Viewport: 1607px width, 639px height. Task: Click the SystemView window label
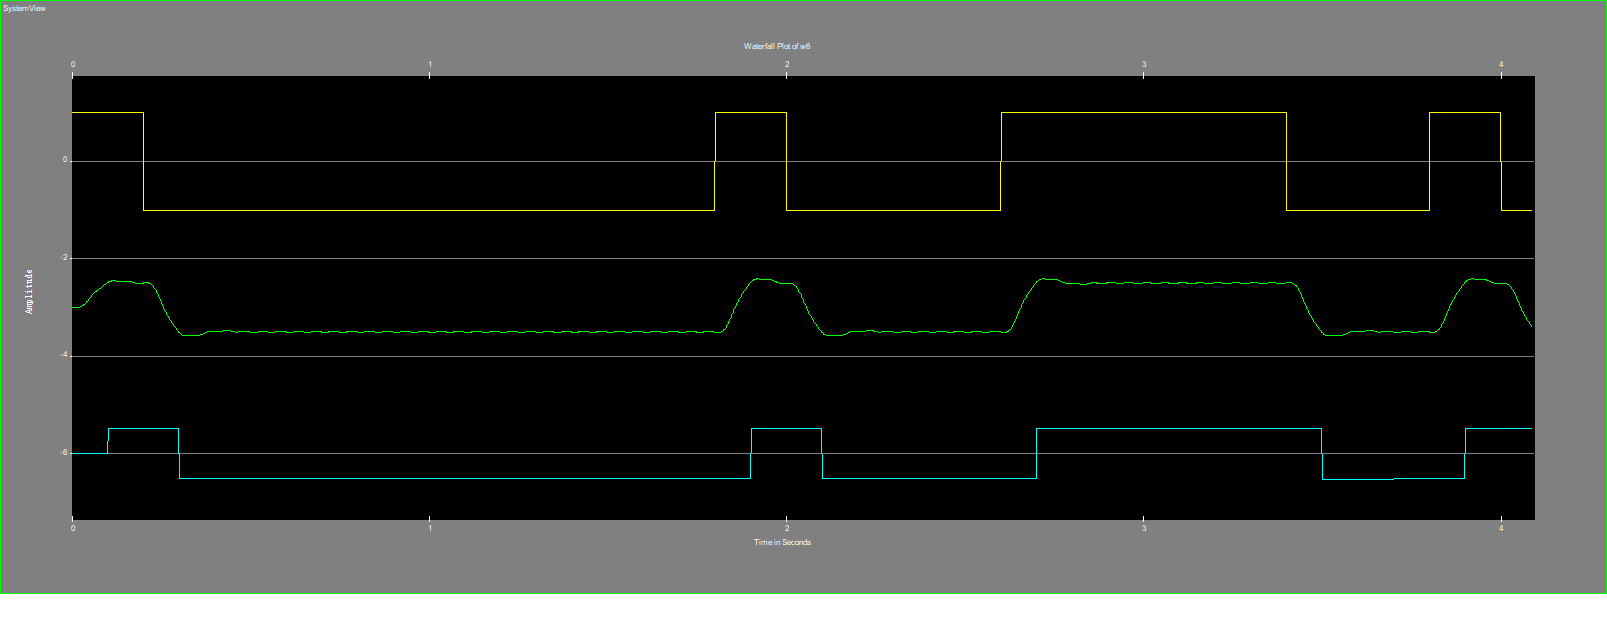(24, 8)
